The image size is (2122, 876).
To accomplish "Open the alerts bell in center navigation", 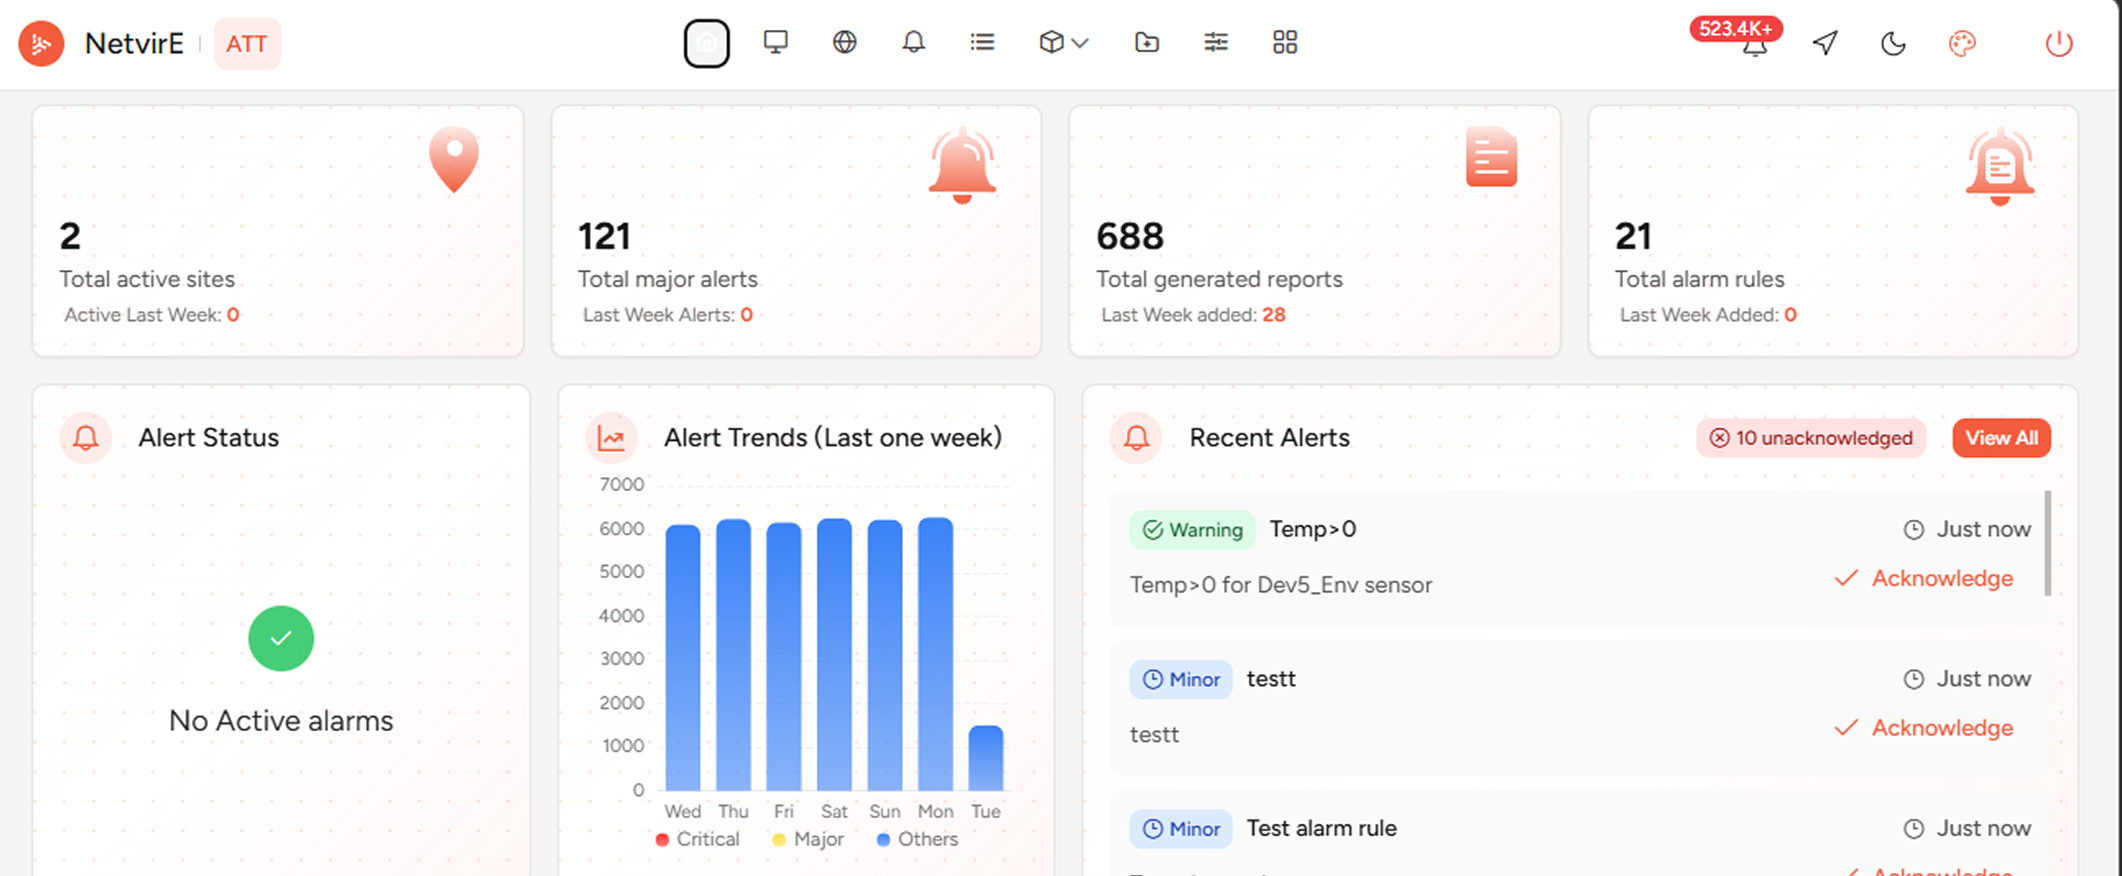I will (913, 42).
